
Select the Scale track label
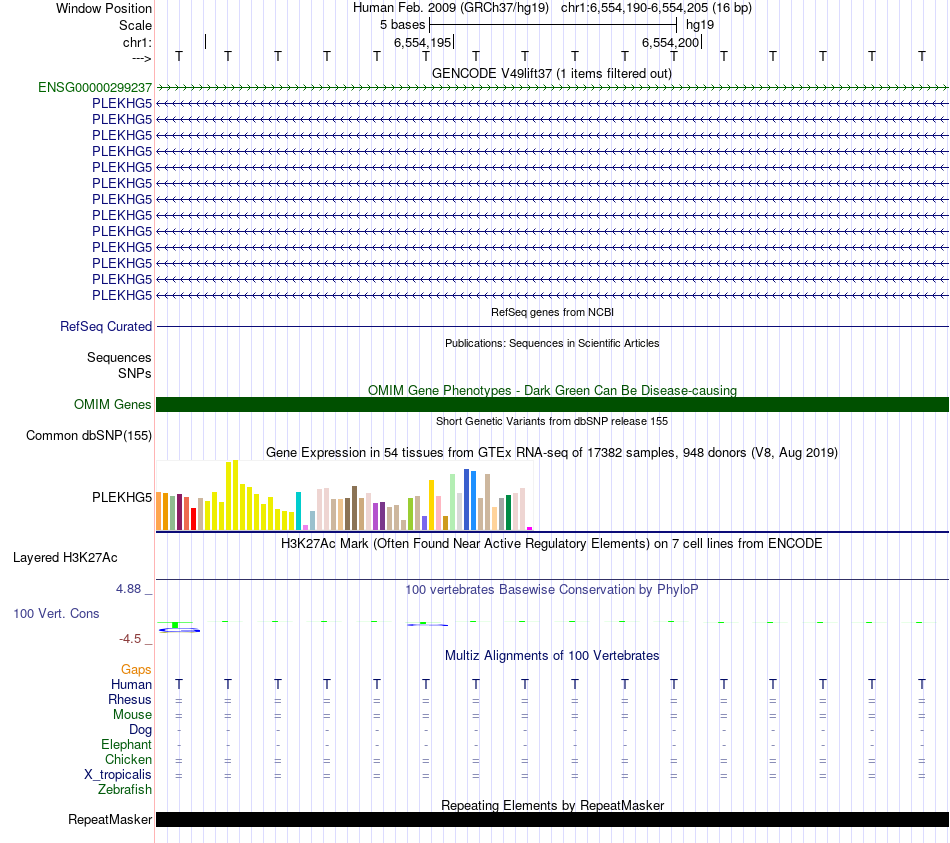coord(135,25)
